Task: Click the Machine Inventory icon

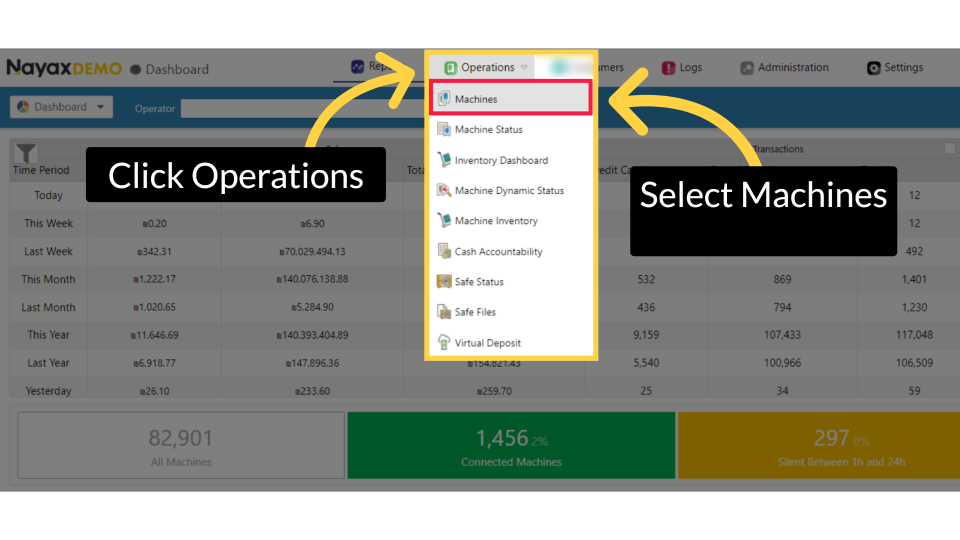Action: [x=444, y=220]
